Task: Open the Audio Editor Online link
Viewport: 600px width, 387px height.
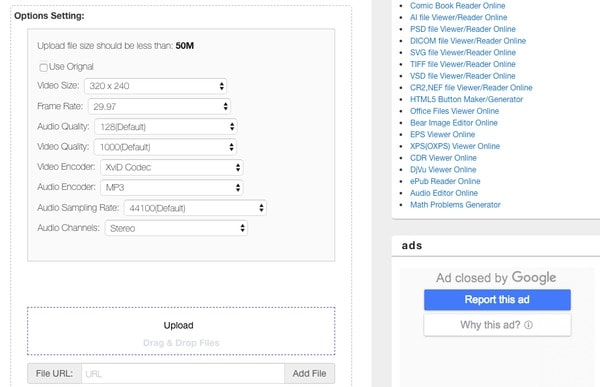Action: [443, 193]
